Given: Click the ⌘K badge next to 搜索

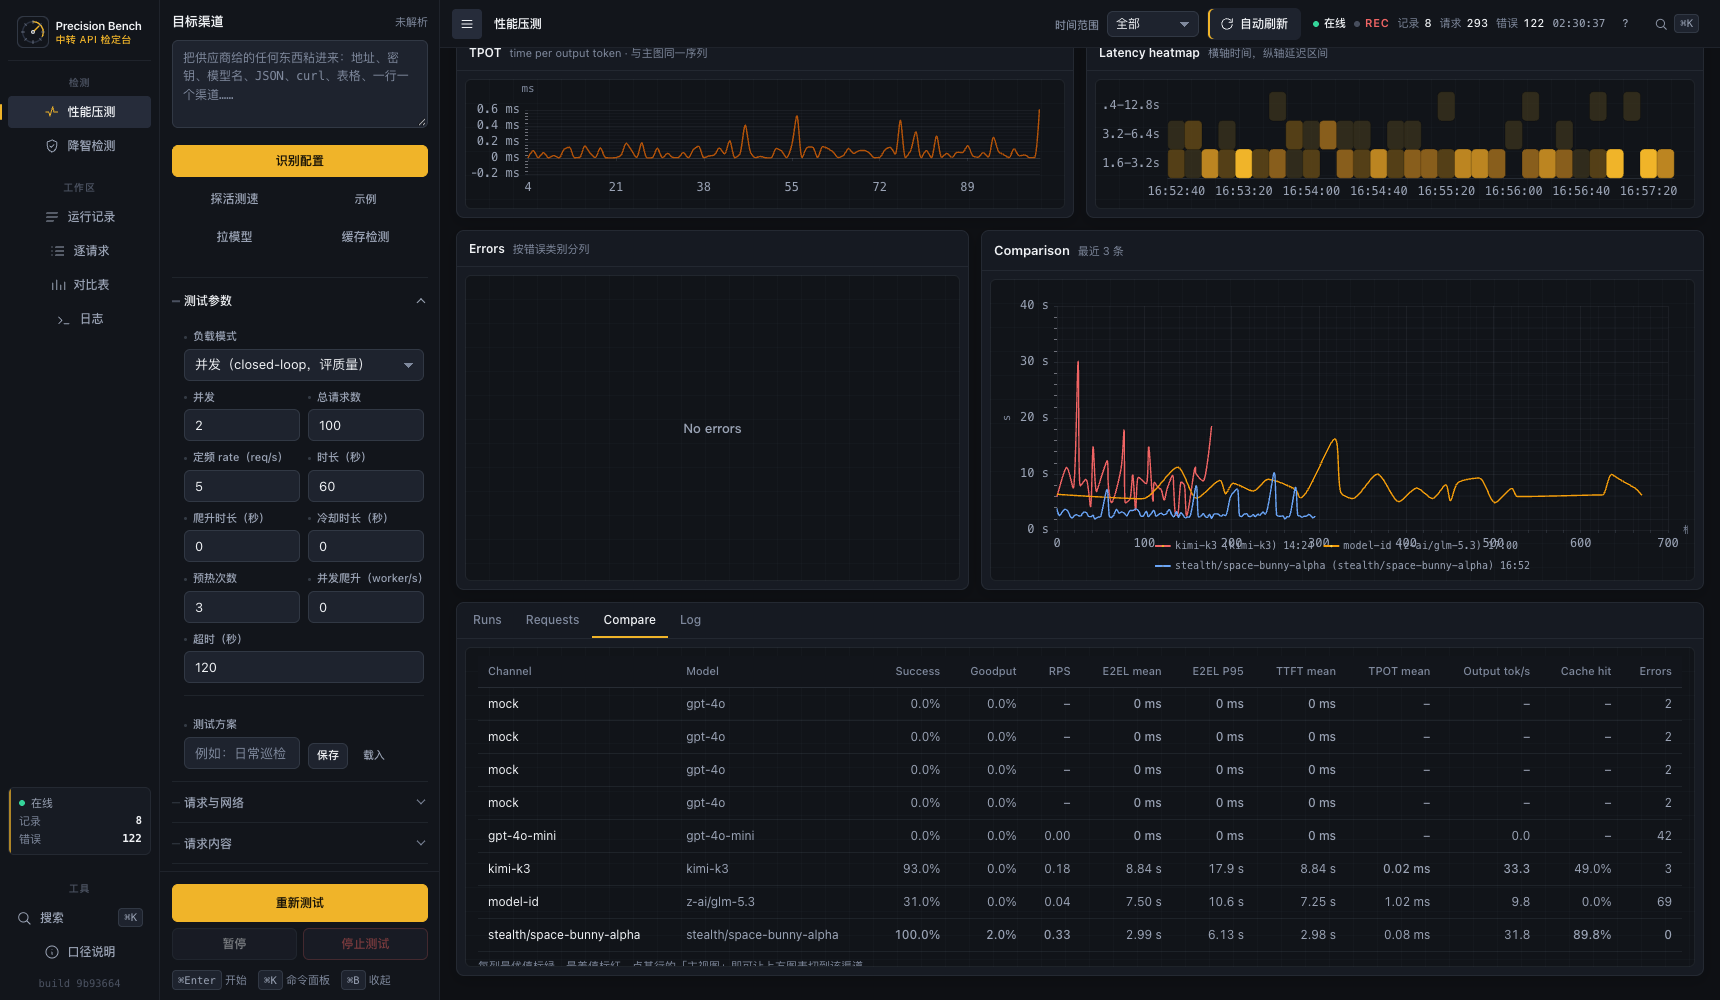Looking at the screenshot, I should point(131,917).
